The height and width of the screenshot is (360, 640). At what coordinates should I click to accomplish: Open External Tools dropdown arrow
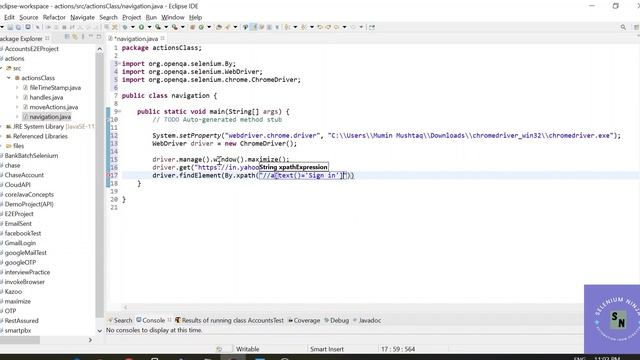click(182, 27)
